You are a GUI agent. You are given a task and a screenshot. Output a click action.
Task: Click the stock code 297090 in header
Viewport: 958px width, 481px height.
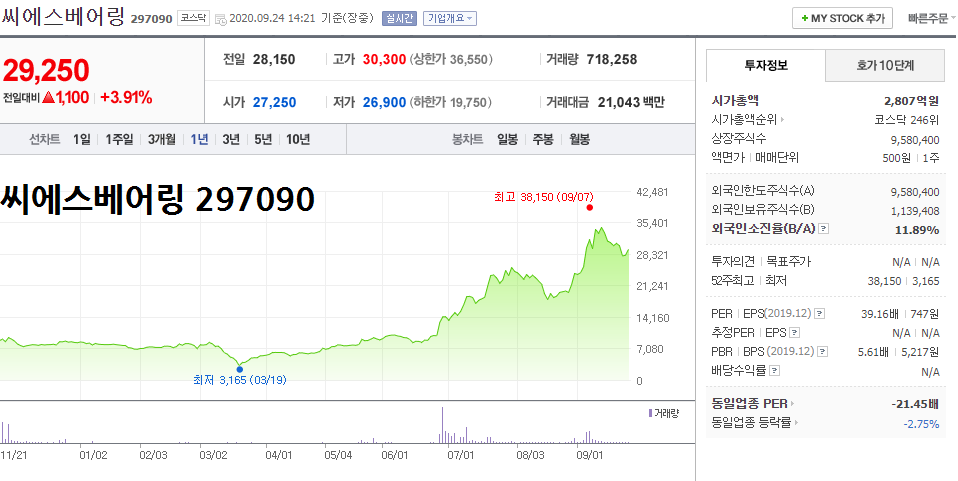point(152,19)
